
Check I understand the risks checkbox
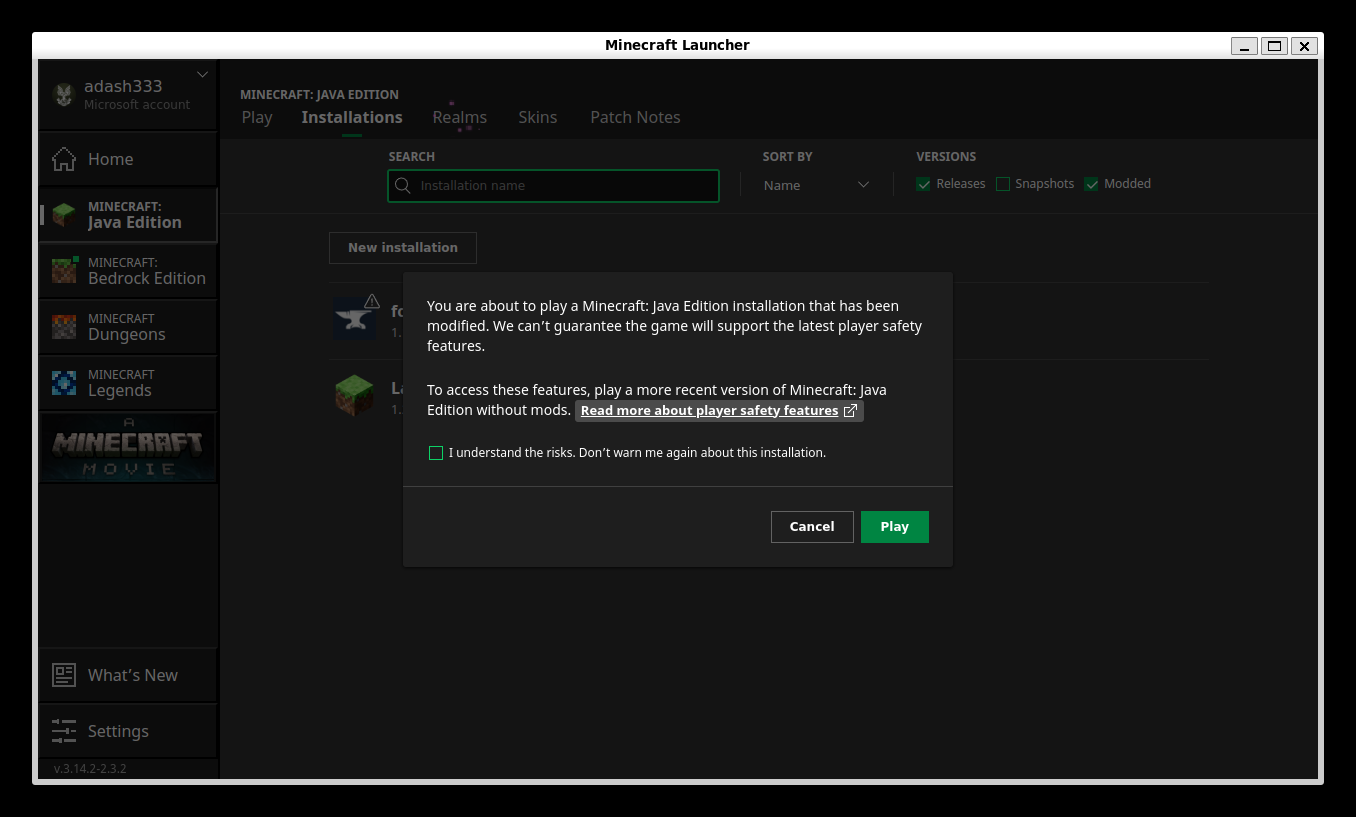(x=436, y=453)
